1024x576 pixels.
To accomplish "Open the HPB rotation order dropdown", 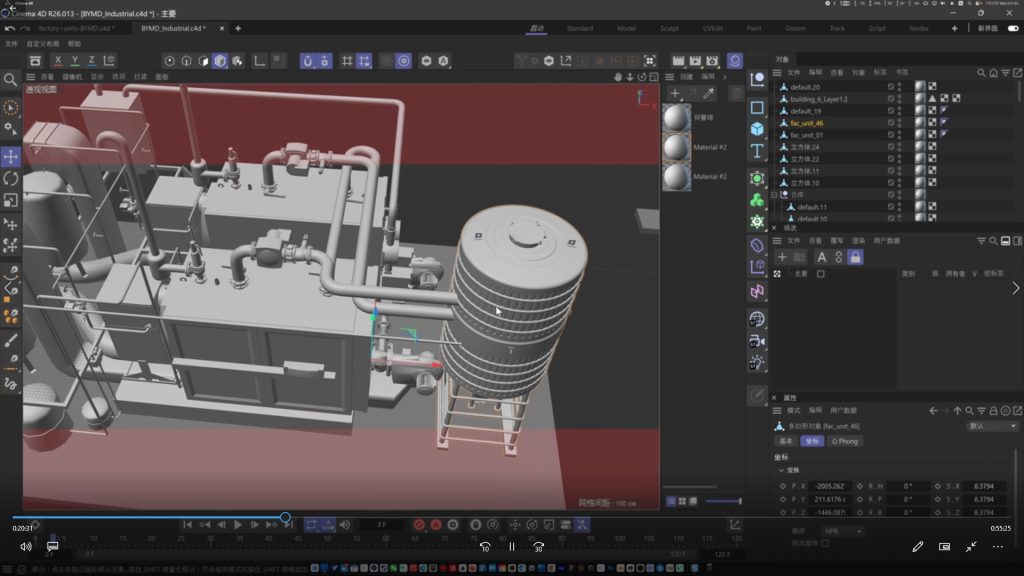I will (842, 531).
